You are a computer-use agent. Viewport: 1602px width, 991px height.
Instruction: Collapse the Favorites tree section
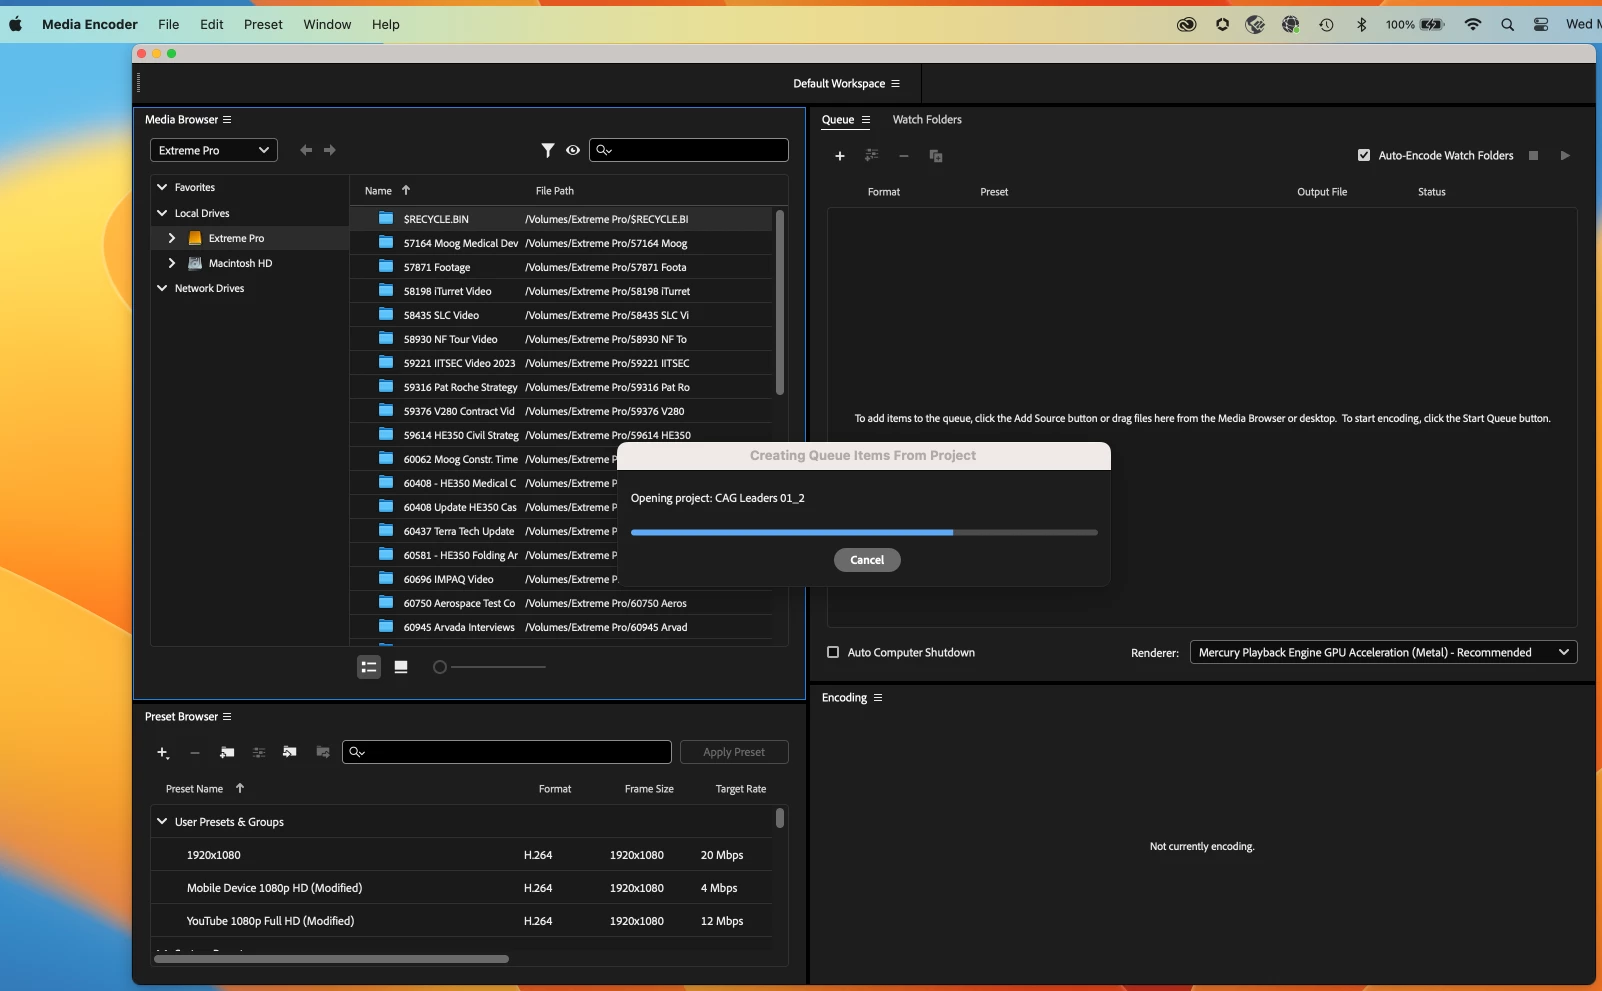(162, 187)
